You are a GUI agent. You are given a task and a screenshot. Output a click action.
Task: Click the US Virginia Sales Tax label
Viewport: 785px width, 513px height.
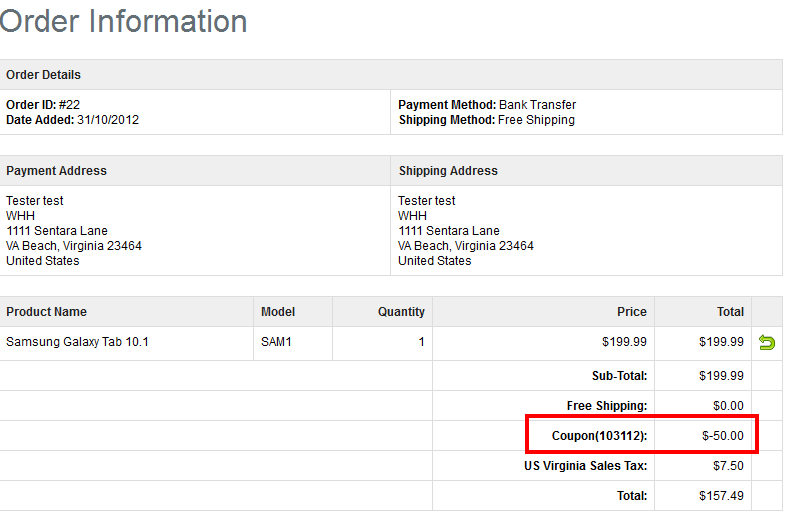[x=586, y=466]
